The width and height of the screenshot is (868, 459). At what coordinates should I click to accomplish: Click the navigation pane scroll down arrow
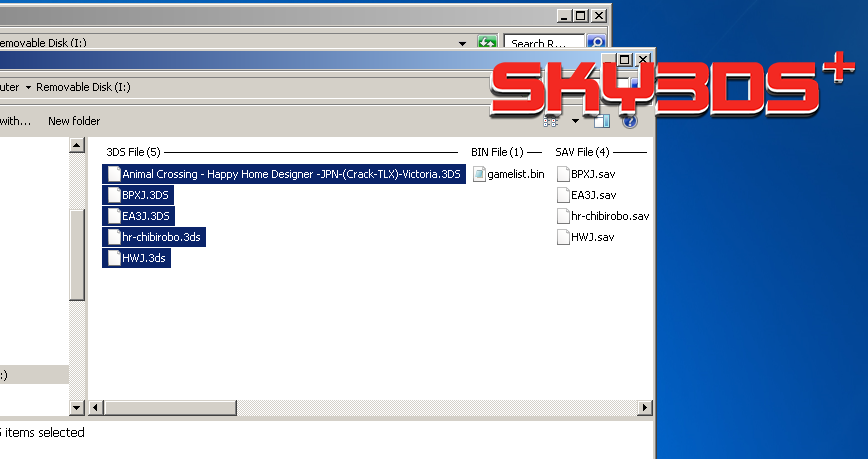(77, 408)
